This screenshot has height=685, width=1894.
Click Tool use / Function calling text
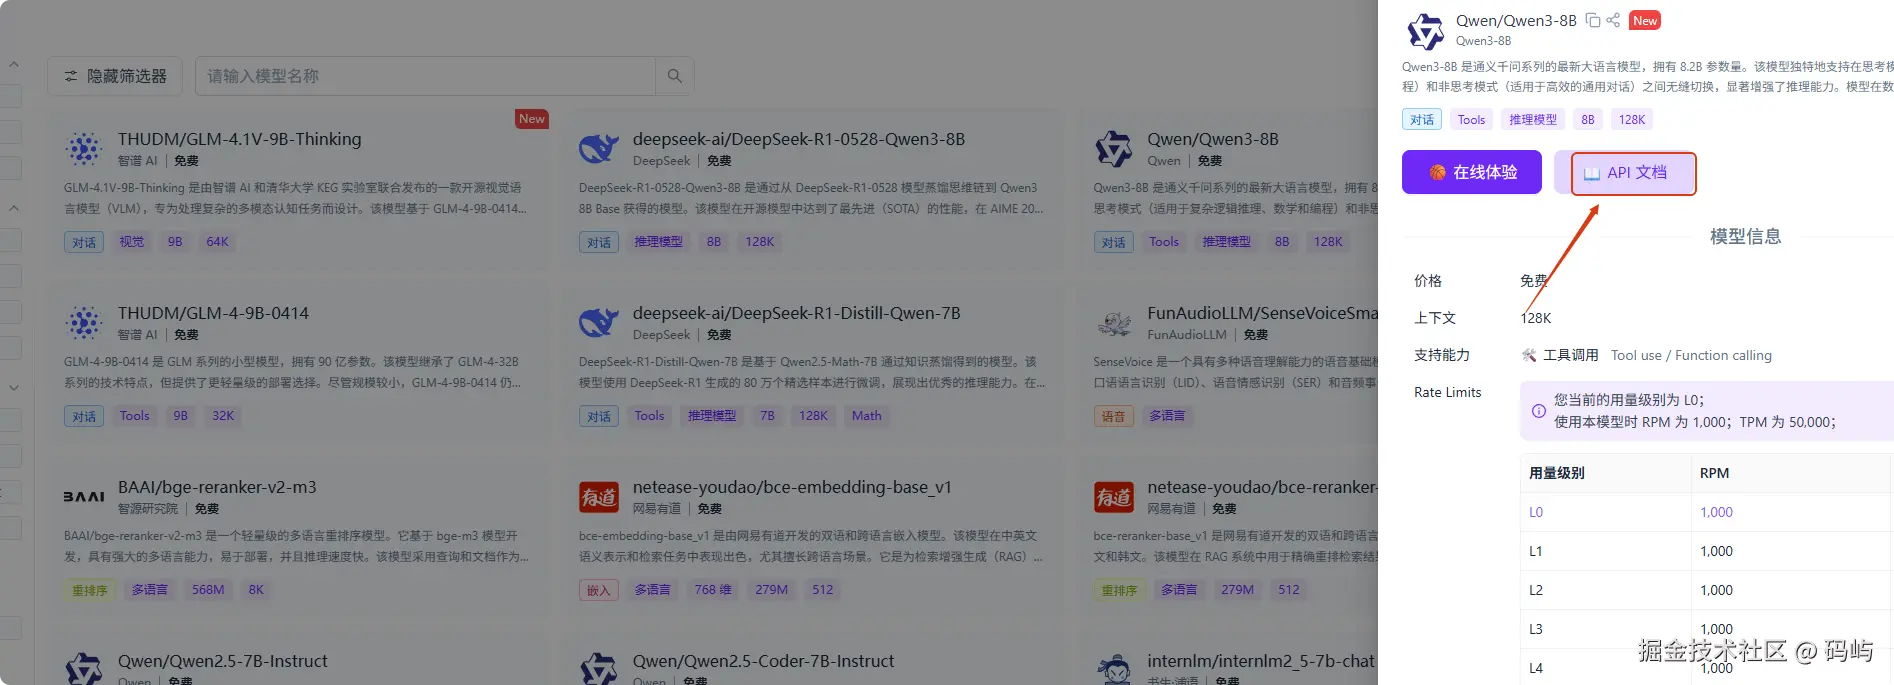(1691, 355)
